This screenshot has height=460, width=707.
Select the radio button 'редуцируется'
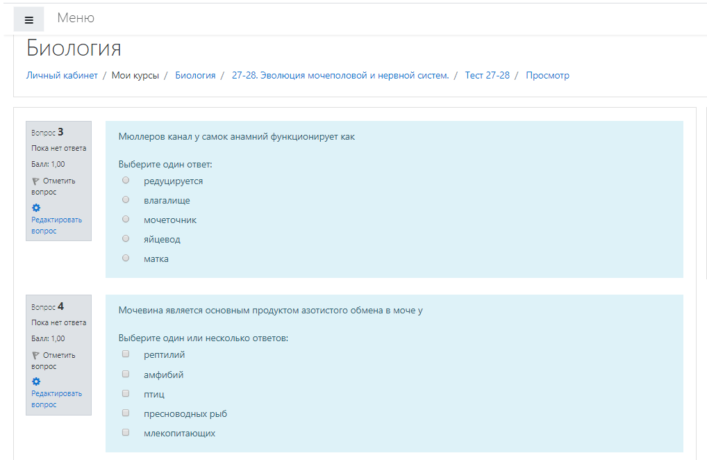126,180
